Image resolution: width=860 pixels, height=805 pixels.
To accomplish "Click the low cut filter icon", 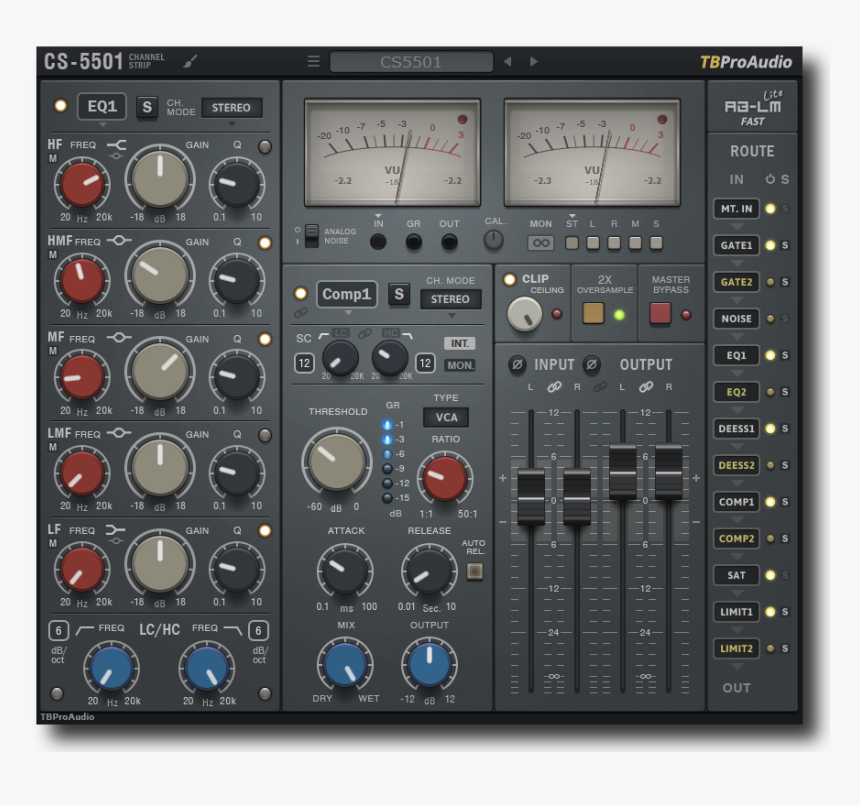I will [84, 630].
